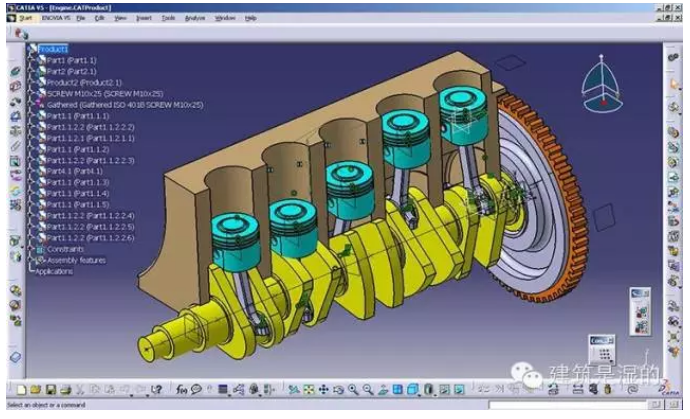Click the Create Multi-View icon
Screen dimensions: 690x419
pos(397,390)
